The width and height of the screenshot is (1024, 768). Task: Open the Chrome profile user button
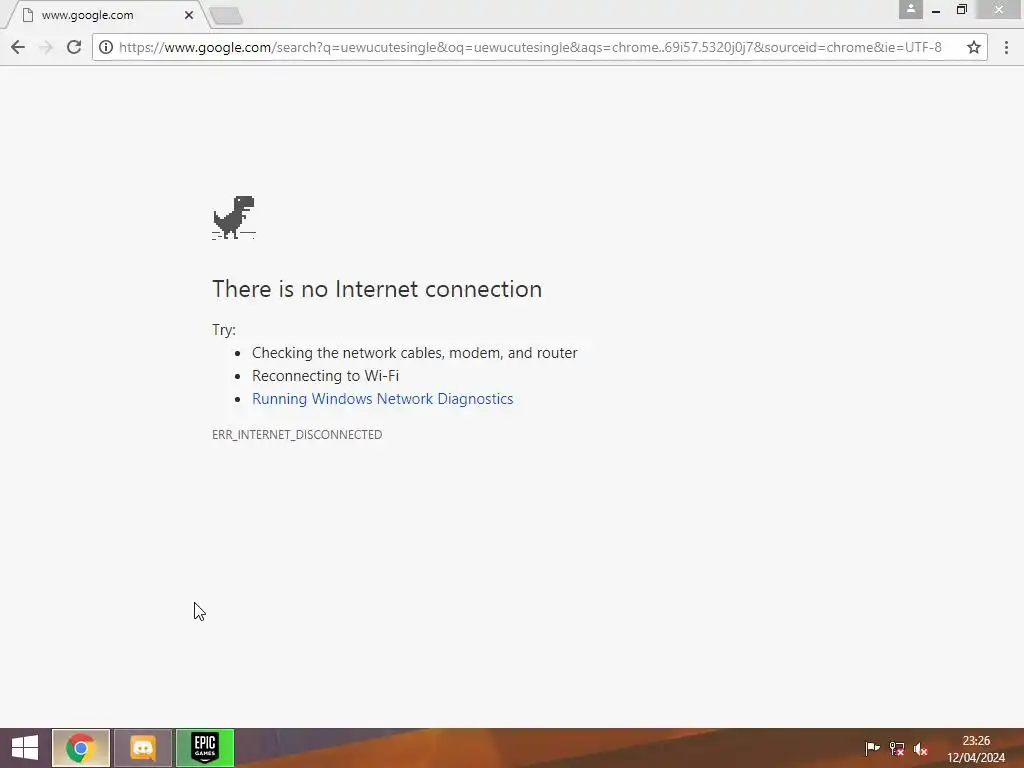point(910,9)
